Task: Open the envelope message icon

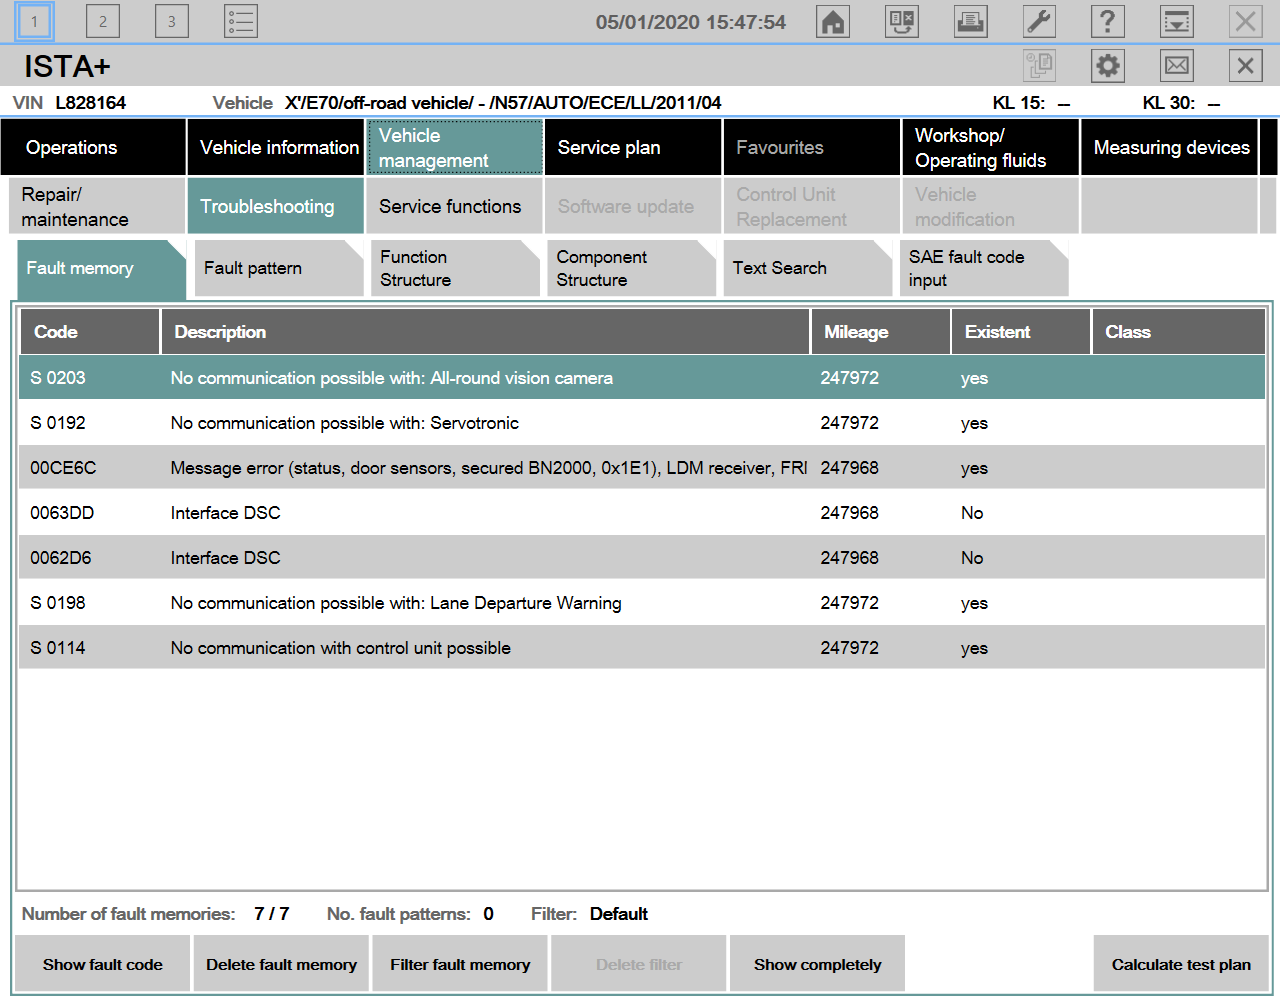Action: pyautogui.click(x=1177, y=66)
